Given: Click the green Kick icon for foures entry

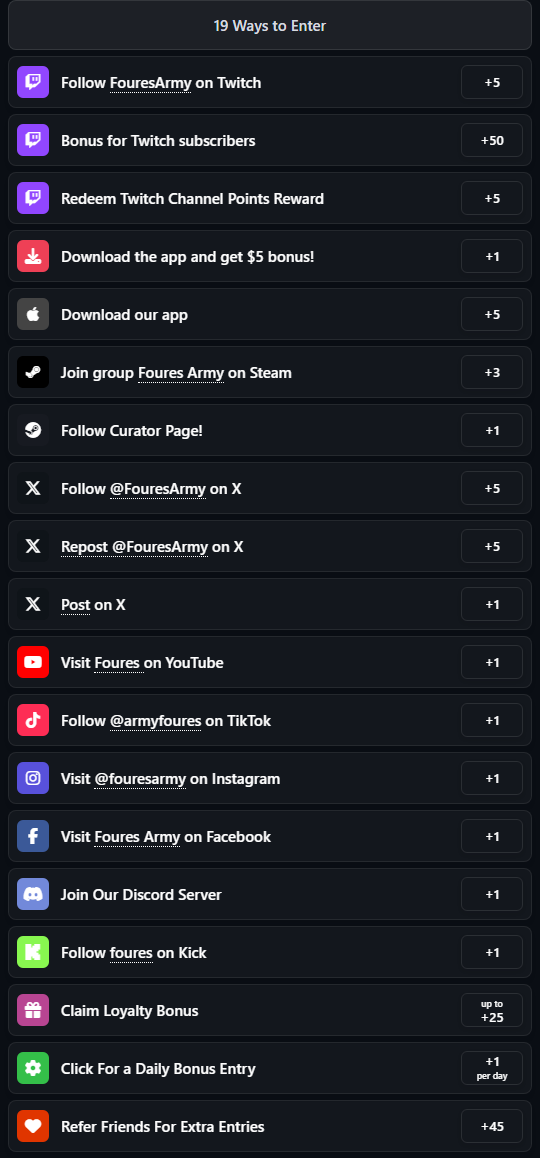Looking at the screenshot, I should click(x=33, y=952).
